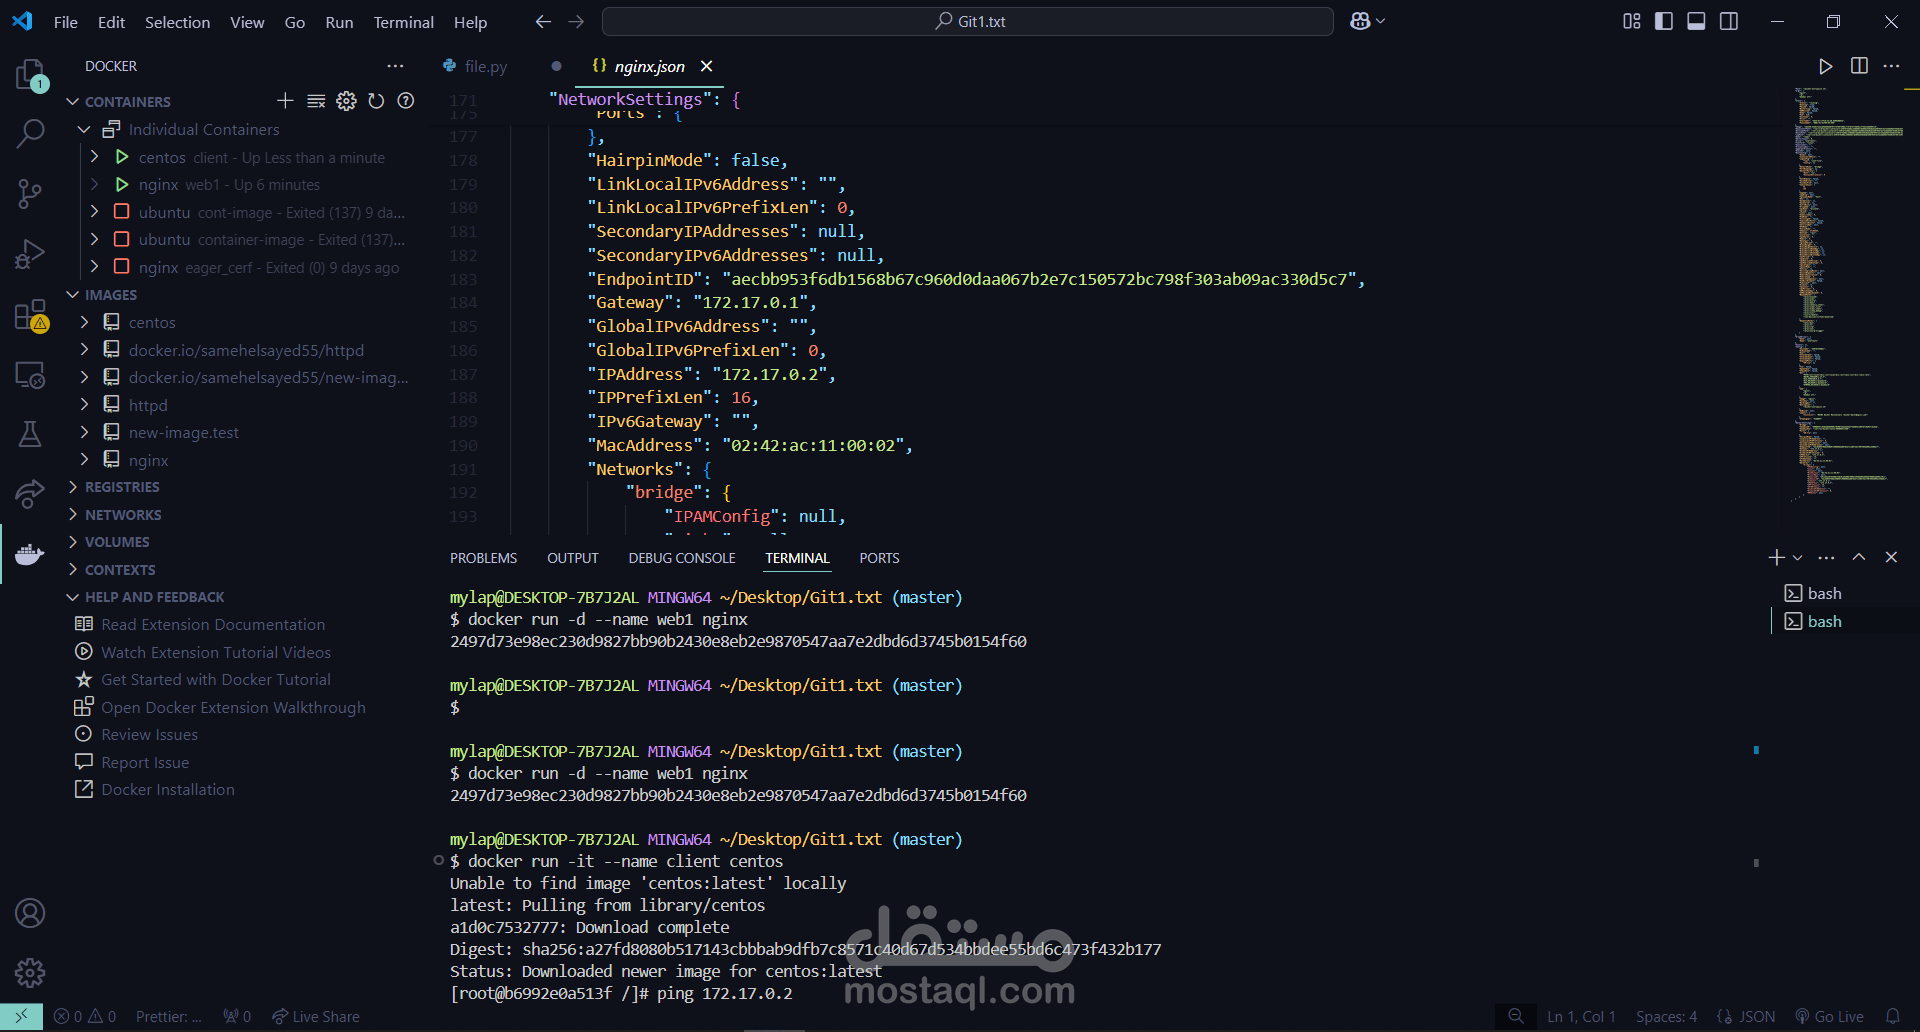The height and width of the screenshot is (1032, 1920).
Task: Expand the CONTEXTS section
Action: 72,569
